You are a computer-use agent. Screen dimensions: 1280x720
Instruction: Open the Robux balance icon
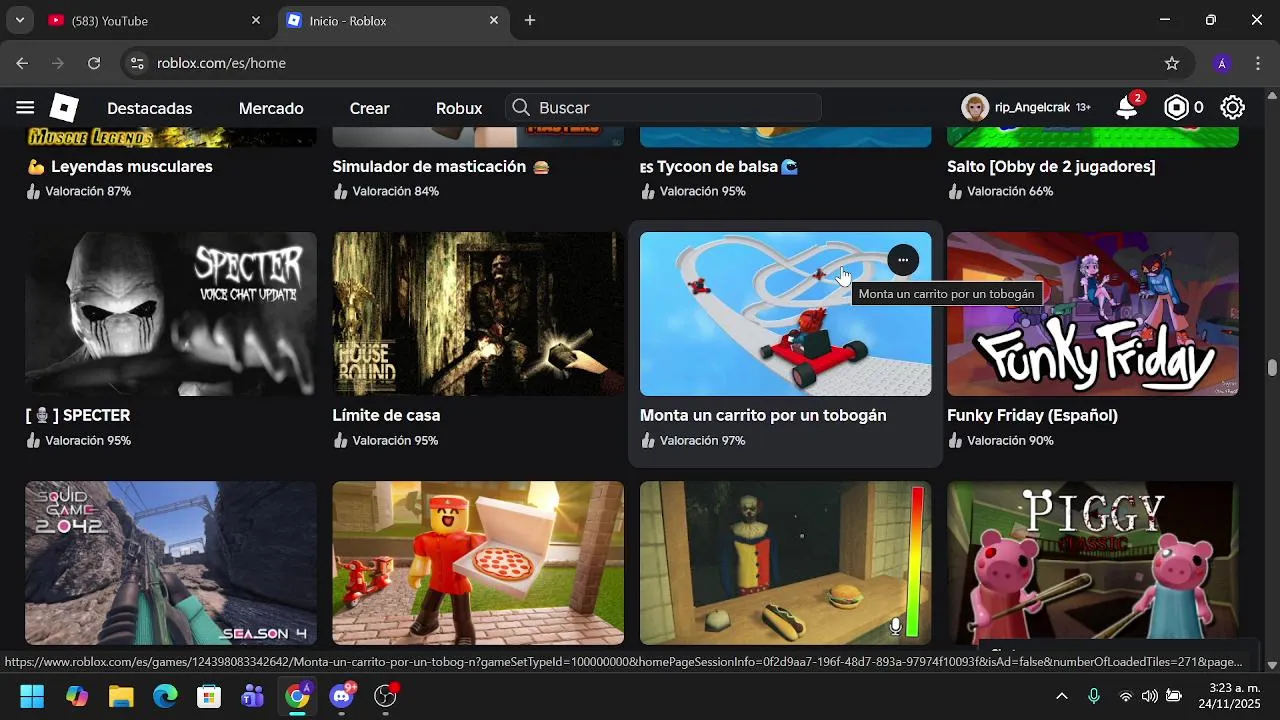1177,108
